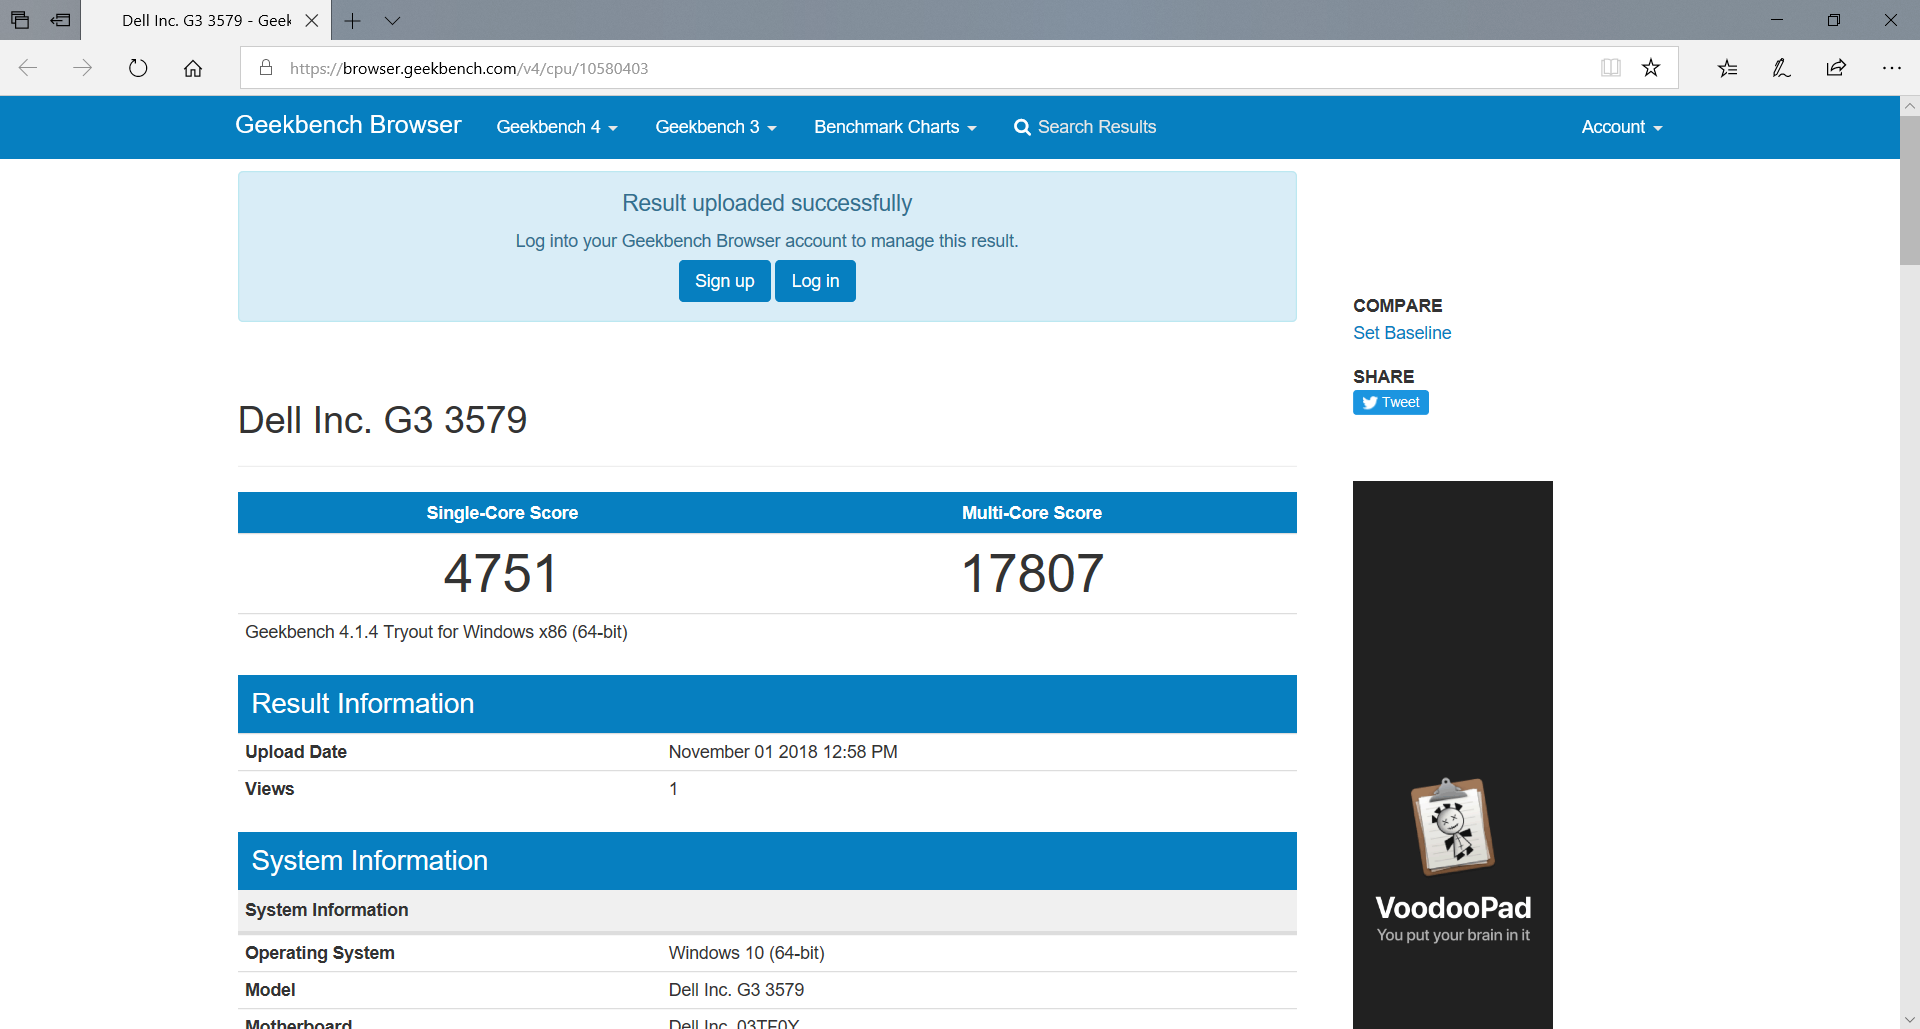
Task: Expand the Geekbench 3 dropdown
Action: pos(716,127)
